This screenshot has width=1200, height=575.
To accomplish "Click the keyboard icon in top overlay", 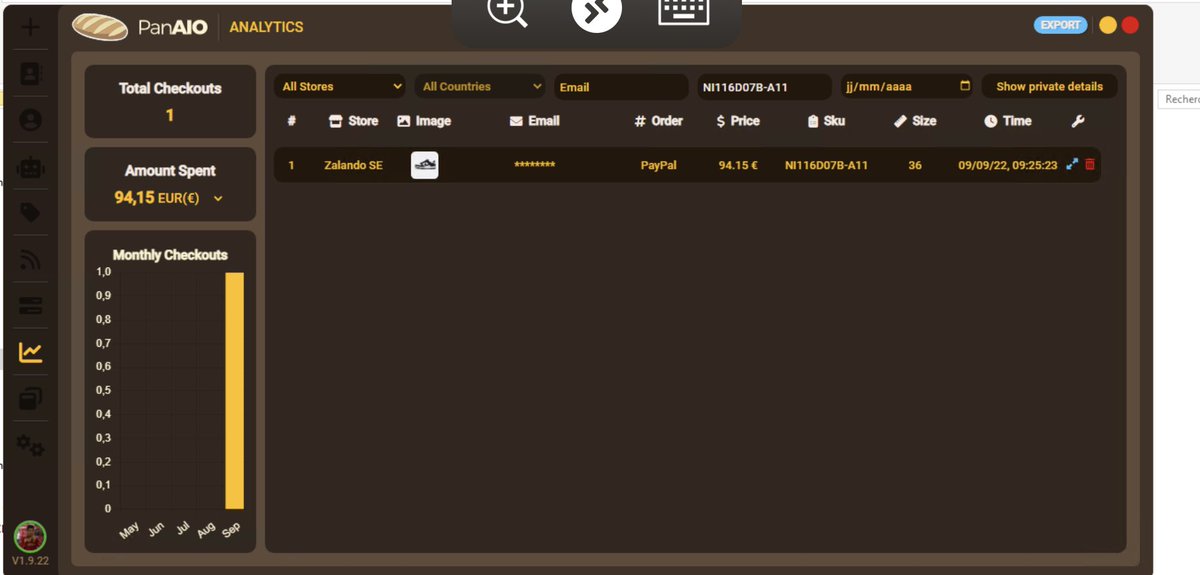I will point(684,10).
